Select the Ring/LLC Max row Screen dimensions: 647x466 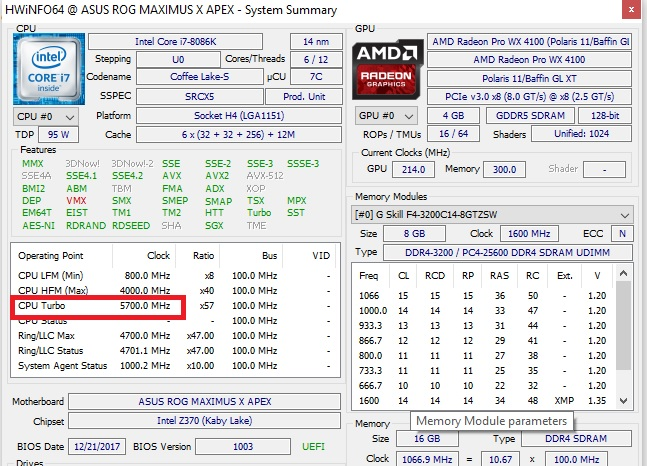pos(175,336)
